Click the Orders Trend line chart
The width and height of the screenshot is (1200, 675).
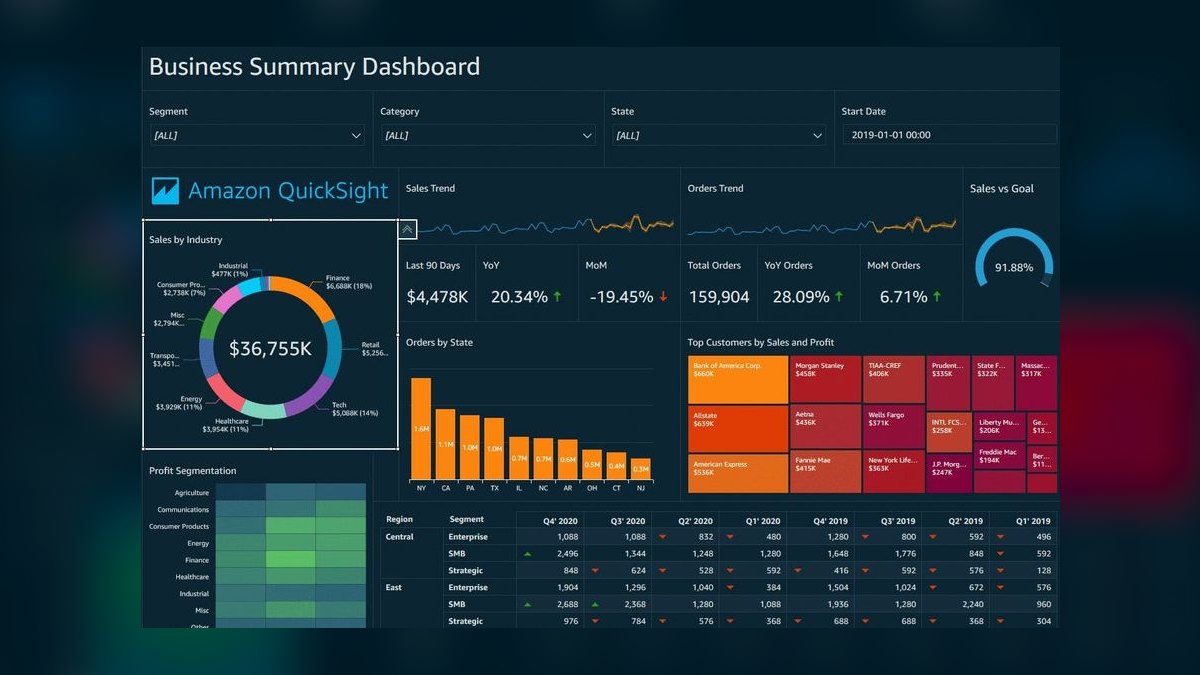coord(821,226)
